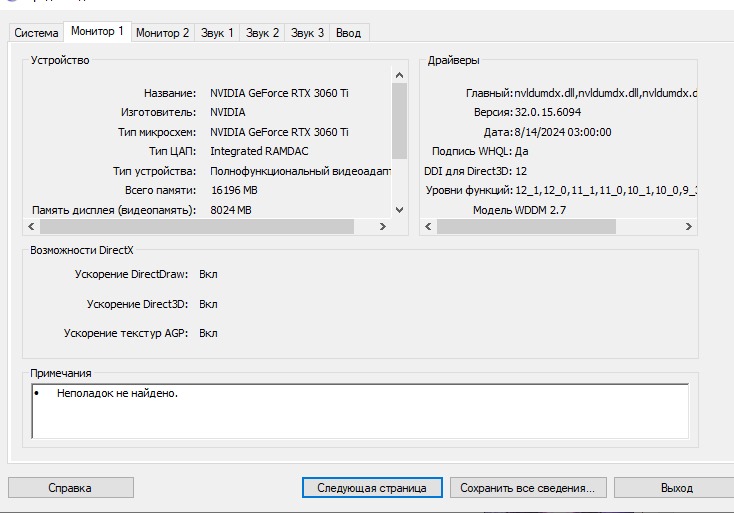Viewport: 734px width, 513px height.
Task: Switch to the Система tab
Action: click(36, 33)
